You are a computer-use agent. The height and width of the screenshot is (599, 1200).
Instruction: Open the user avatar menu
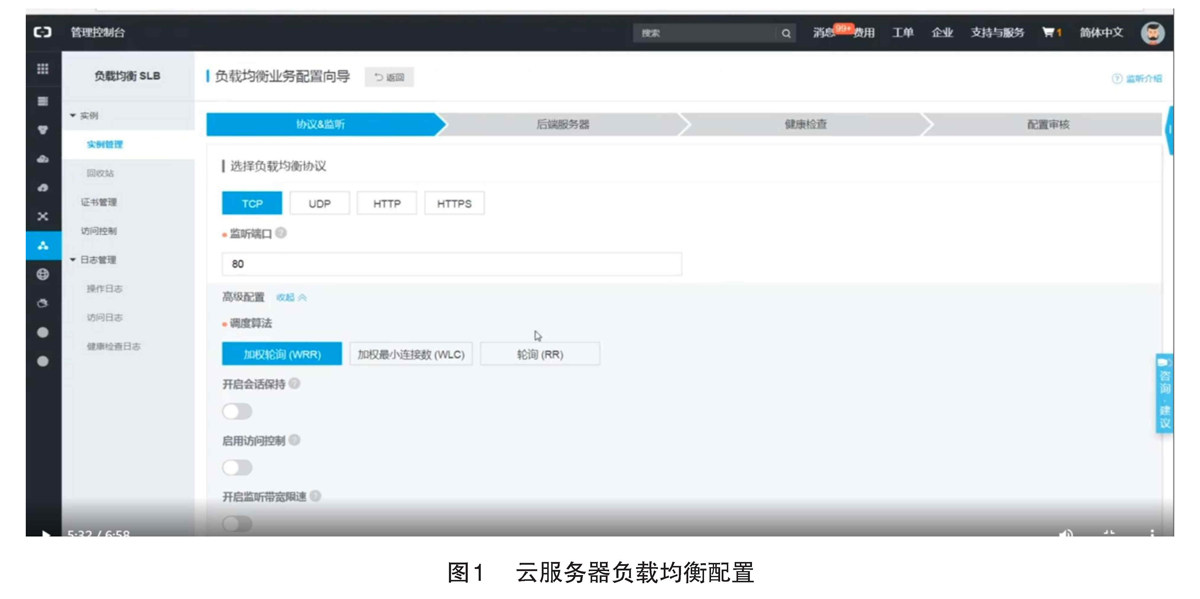[1152, 33]
